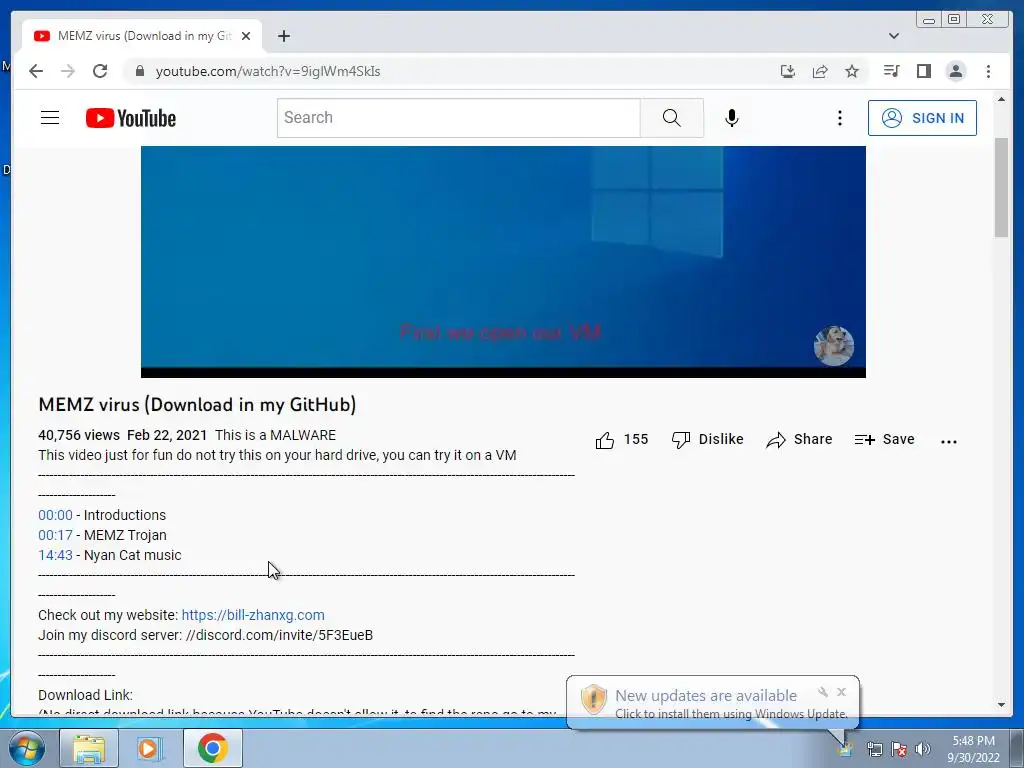Open the YouTube hamburger guide menu

coord(50,118)
